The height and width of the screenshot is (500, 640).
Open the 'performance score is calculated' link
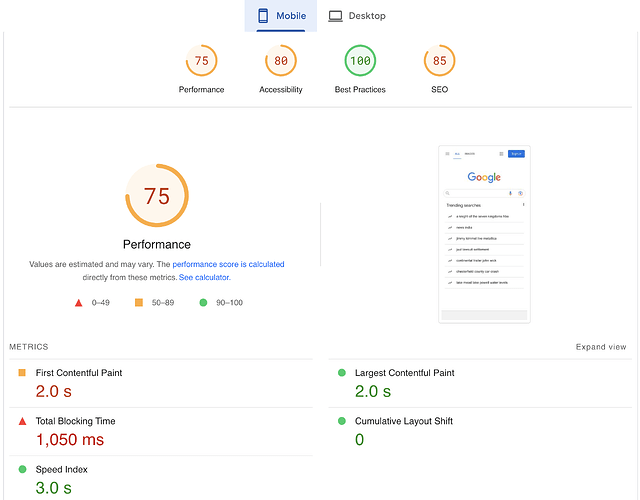coord(228,264)
